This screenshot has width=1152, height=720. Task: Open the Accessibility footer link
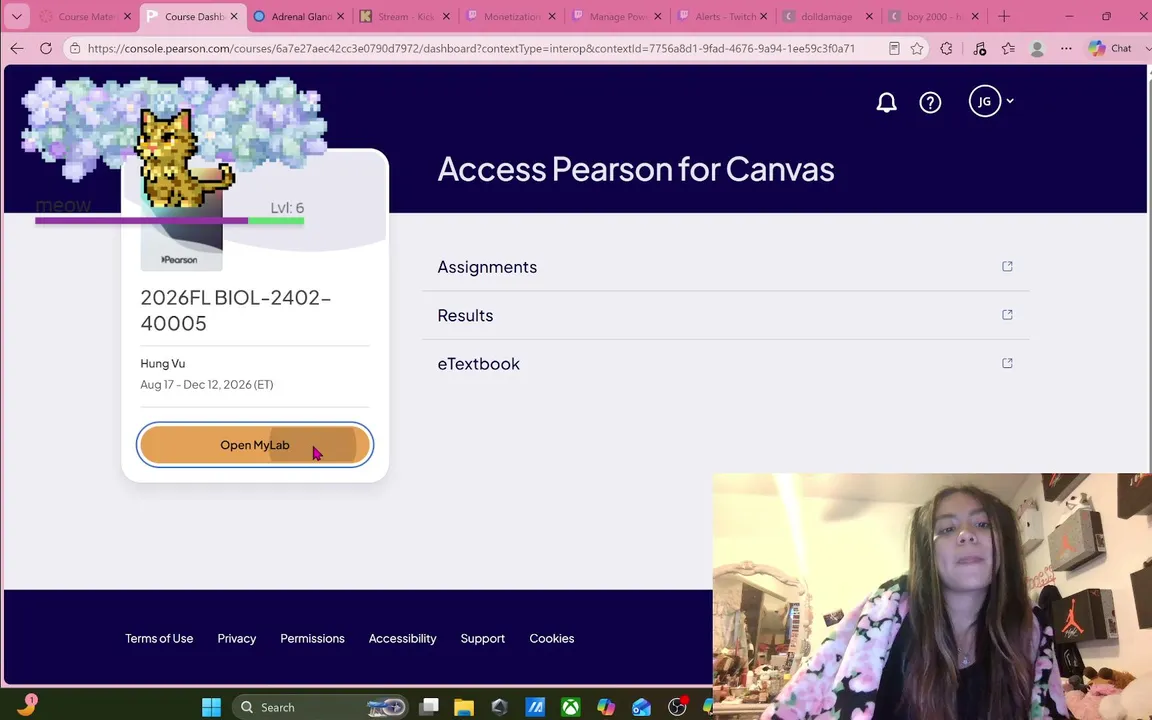click(403, 638)
